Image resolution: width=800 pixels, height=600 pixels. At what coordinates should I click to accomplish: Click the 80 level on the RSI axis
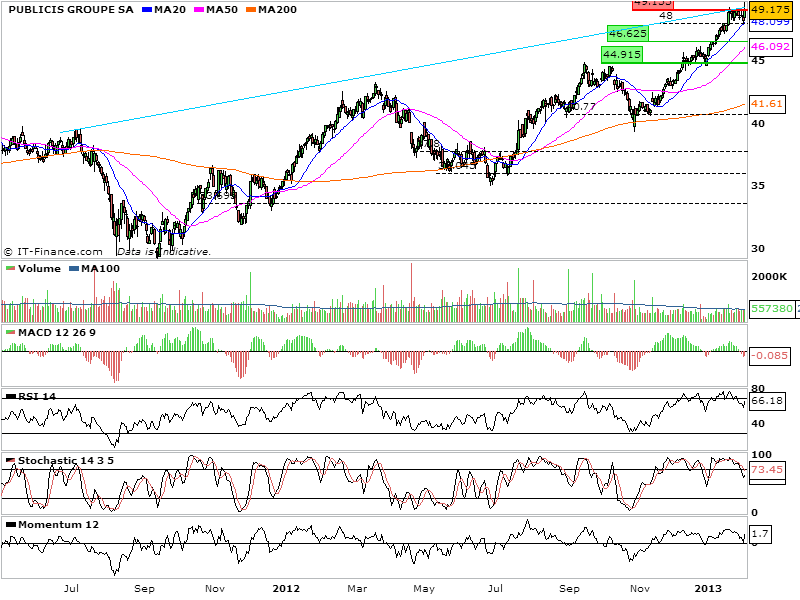click(758, 389)
